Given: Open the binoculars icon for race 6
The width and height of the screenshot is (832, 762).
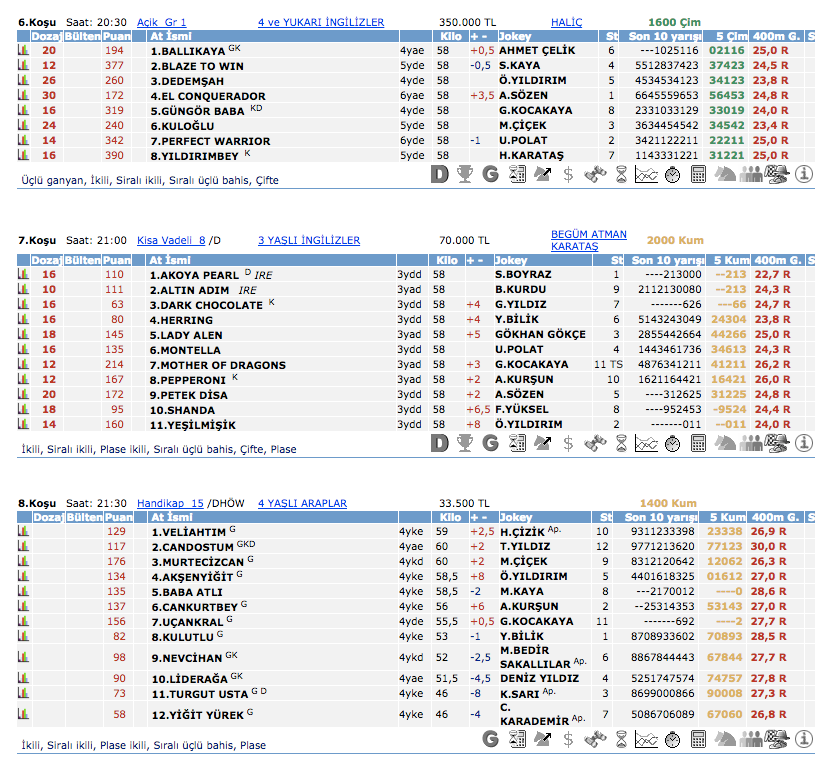Looking at the screenshot, I should 595,174.
